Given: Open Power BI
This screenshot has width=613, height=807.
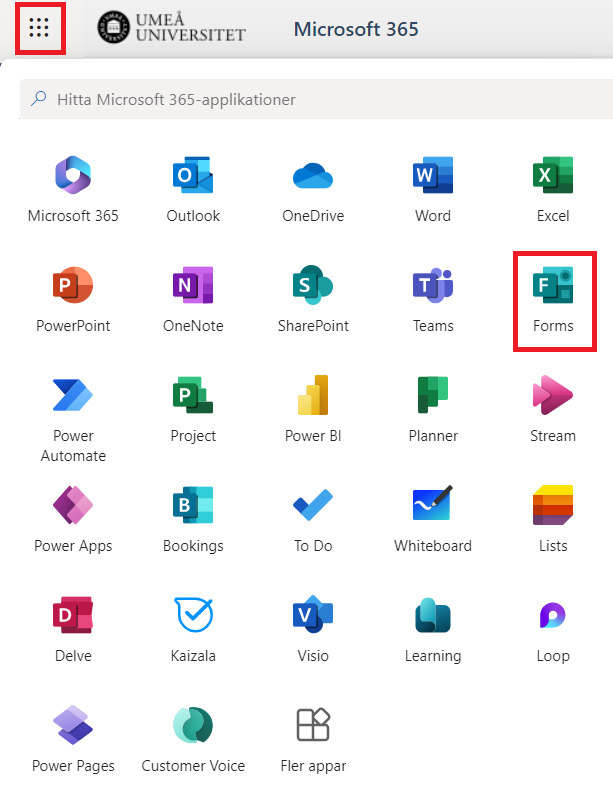Looking at the screenshot, I should click(313, 410).
